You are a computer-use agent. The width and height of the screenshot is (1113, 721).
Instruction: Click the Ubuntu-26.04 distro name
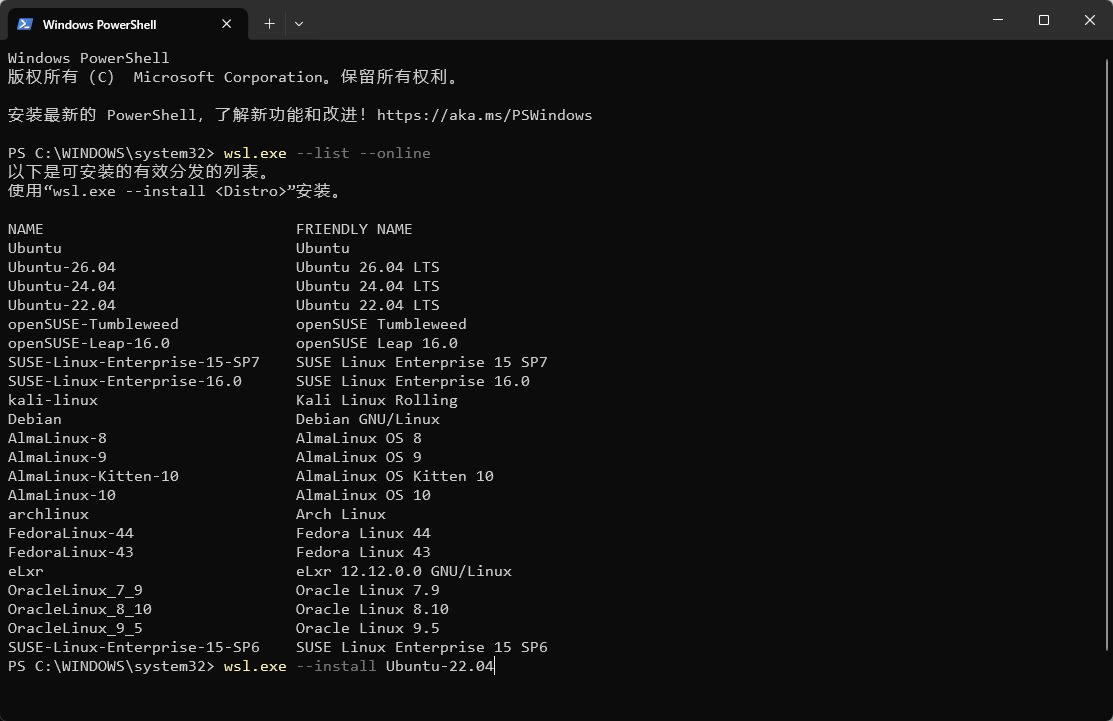pyautogui.click(x=62, y=267)
